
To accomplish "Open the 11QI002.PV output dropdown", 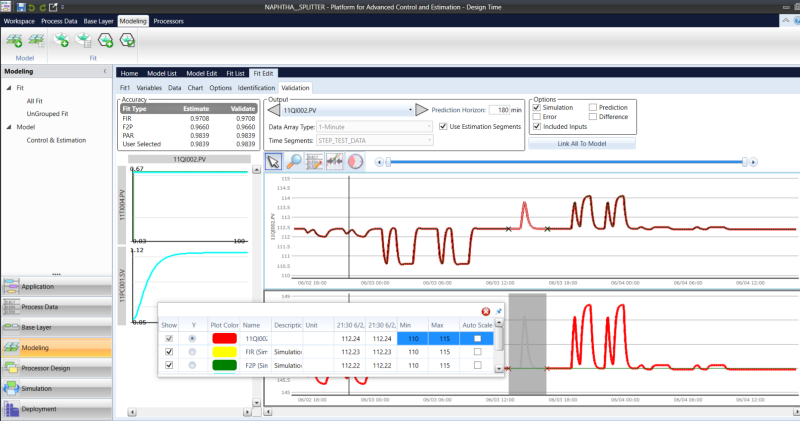I will pyautogui.click(x=410, y=110).
